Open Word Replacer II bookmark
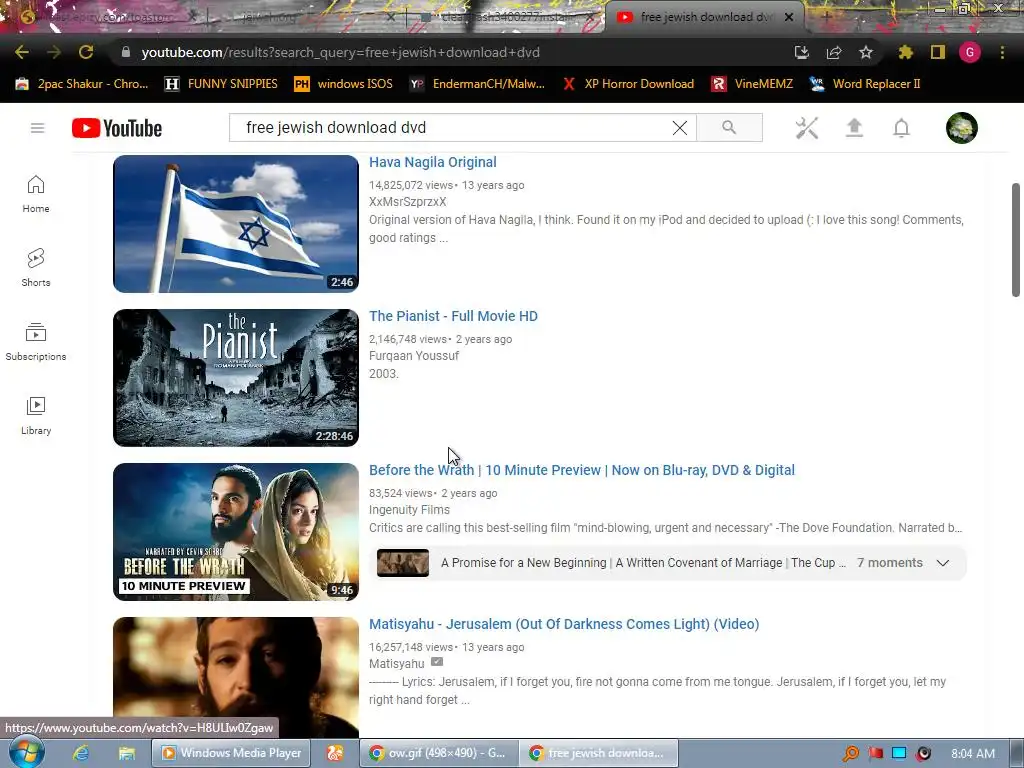 point(865,84)
